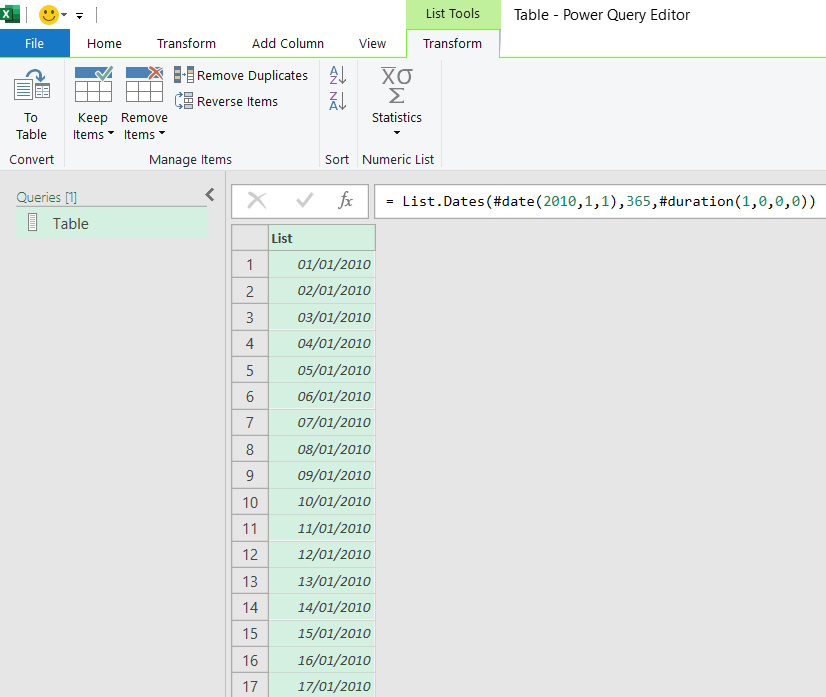Click the Table query icon in Queries pane
The width and height of the screenshot is (826, 697).
(x=34, y=223)
